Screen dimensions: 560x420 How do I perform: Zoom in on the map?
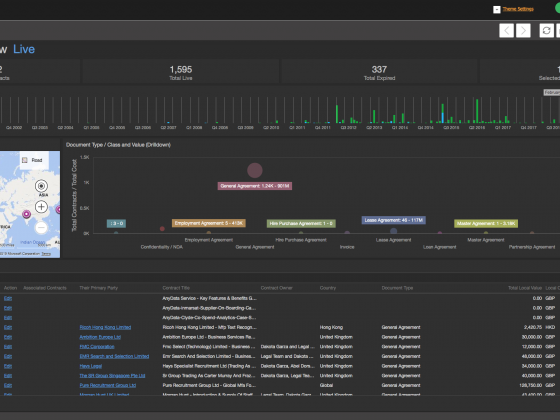pos(41,207)
